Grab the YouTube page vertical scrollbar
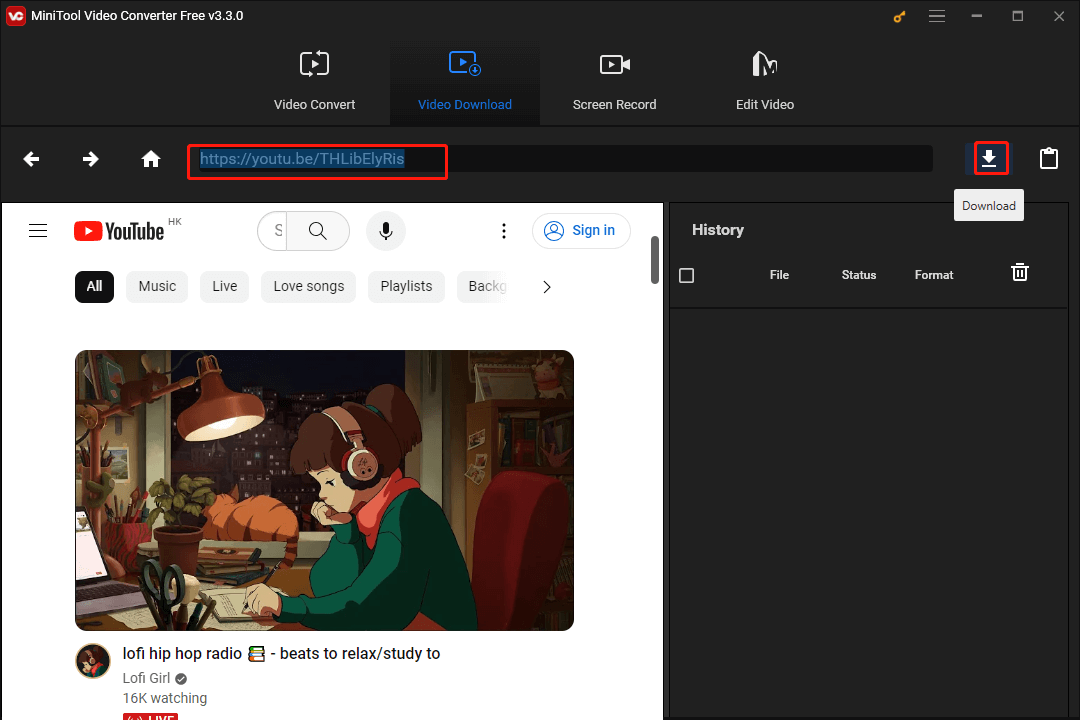This screenshot has height=720, width=1080. [x=654, y=260]
